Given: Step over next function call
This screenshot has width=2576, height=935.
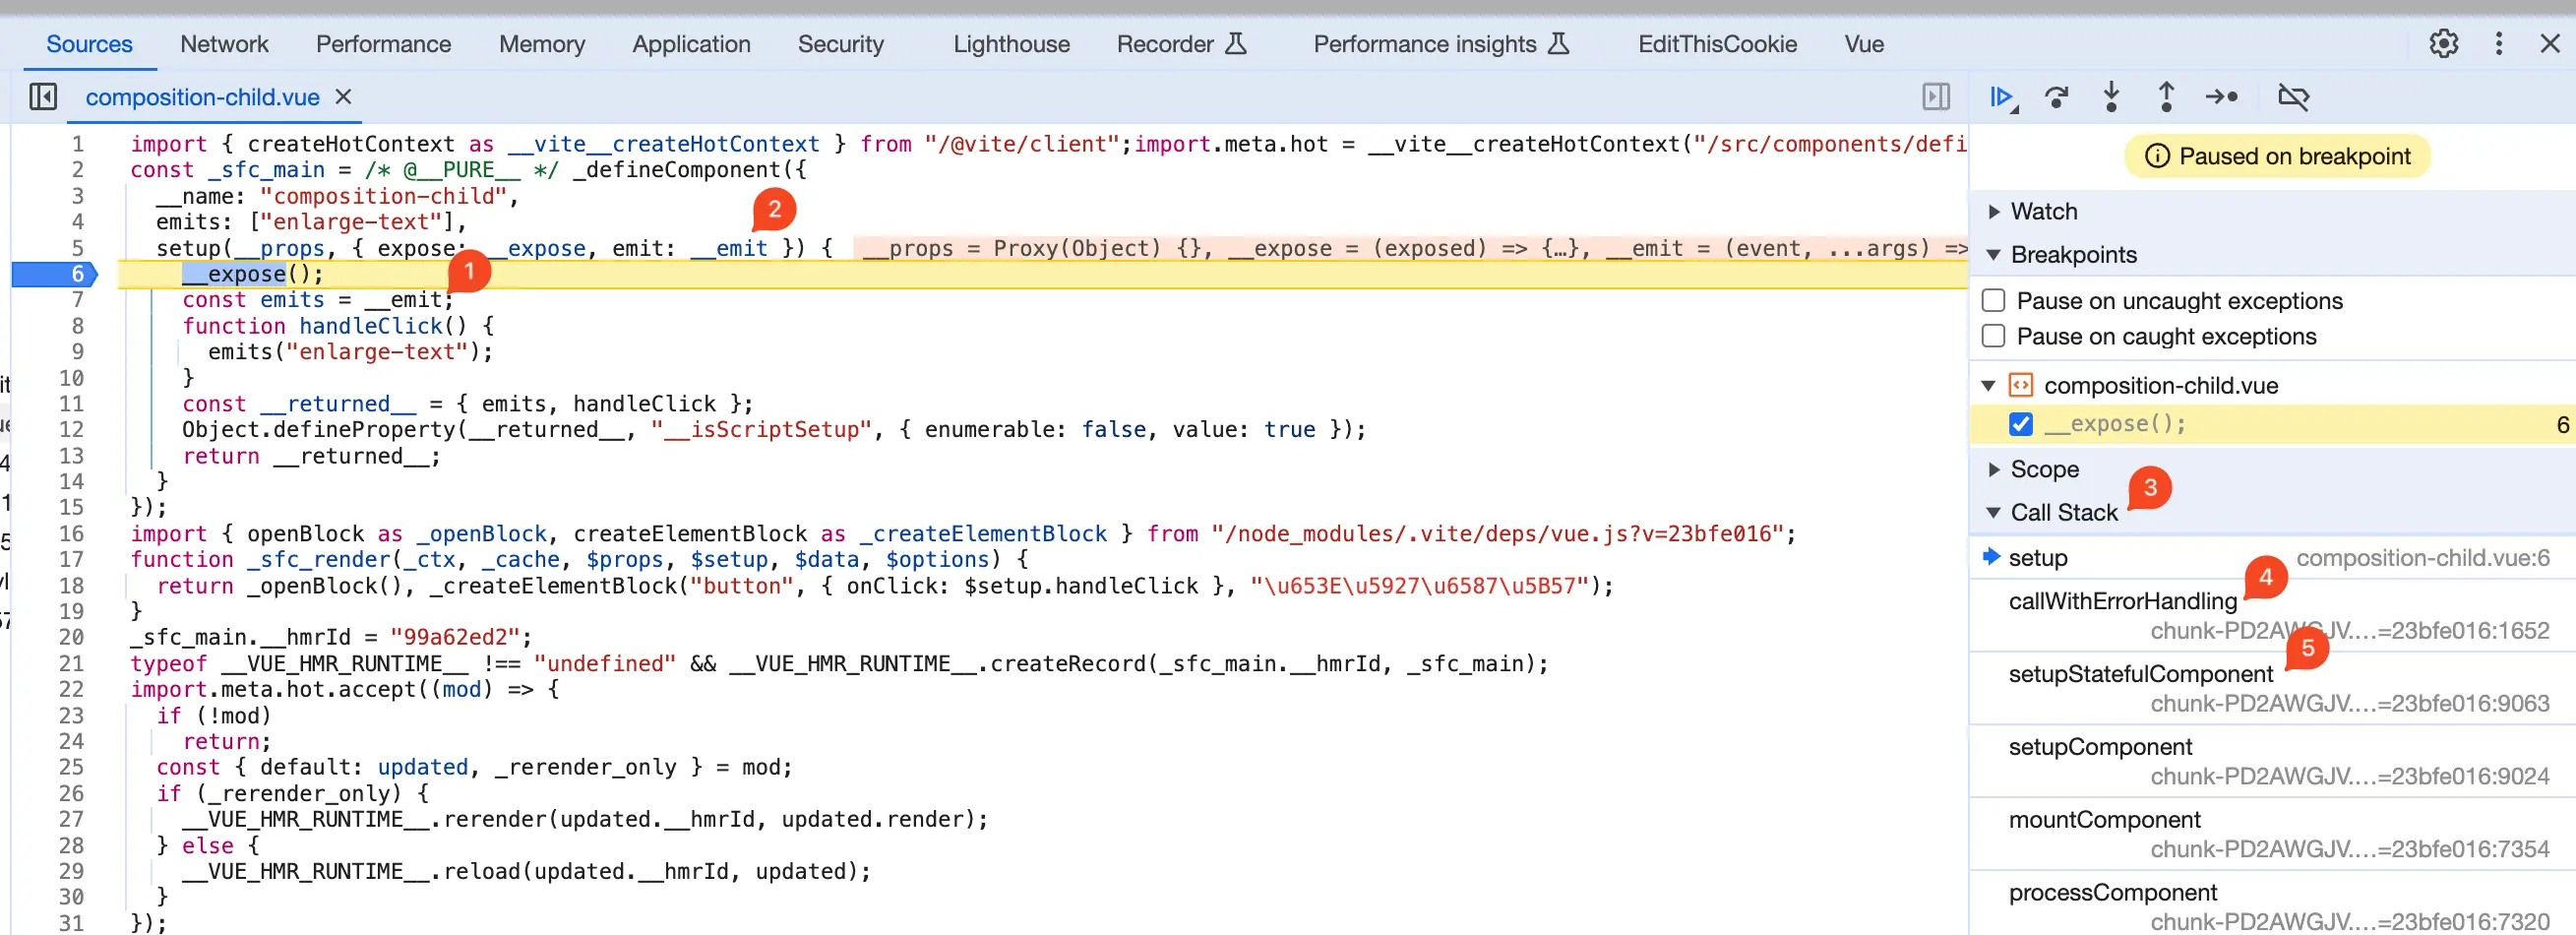Looking at the screenshot, I should click(2057, 97).
